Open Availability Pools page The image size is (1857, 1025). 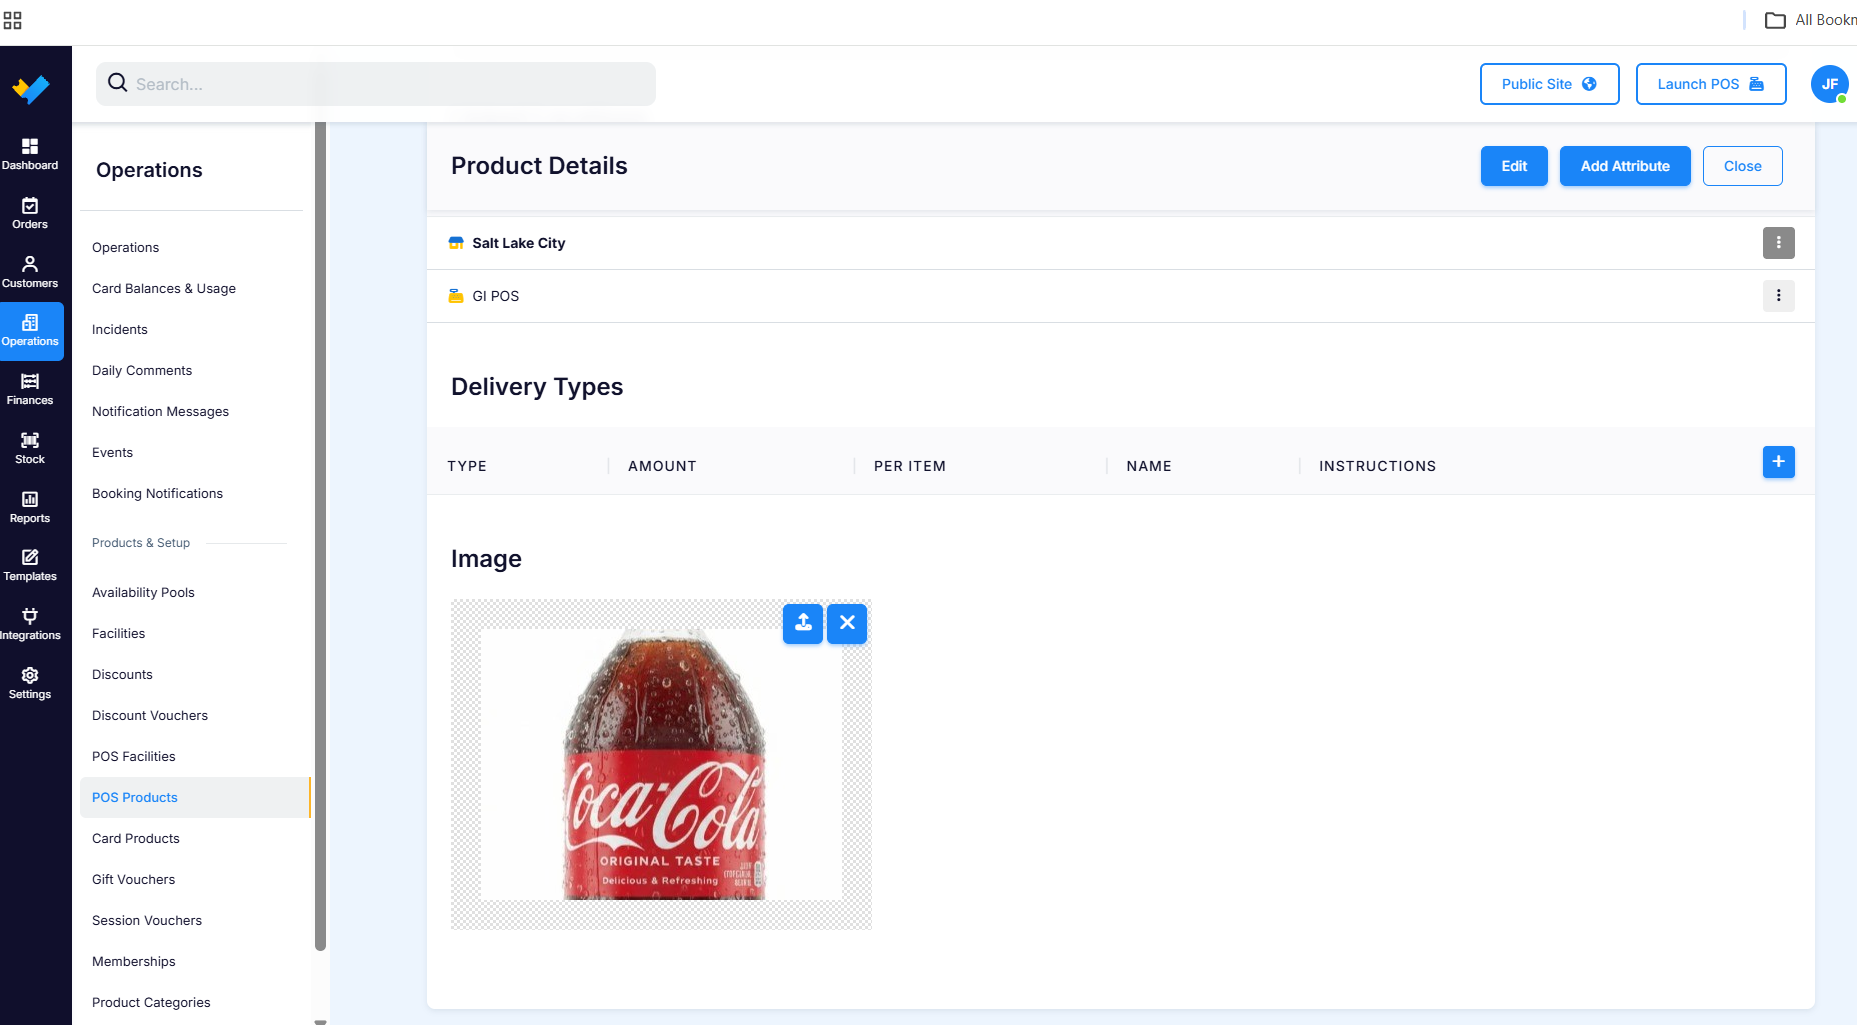tap(143, 592)
